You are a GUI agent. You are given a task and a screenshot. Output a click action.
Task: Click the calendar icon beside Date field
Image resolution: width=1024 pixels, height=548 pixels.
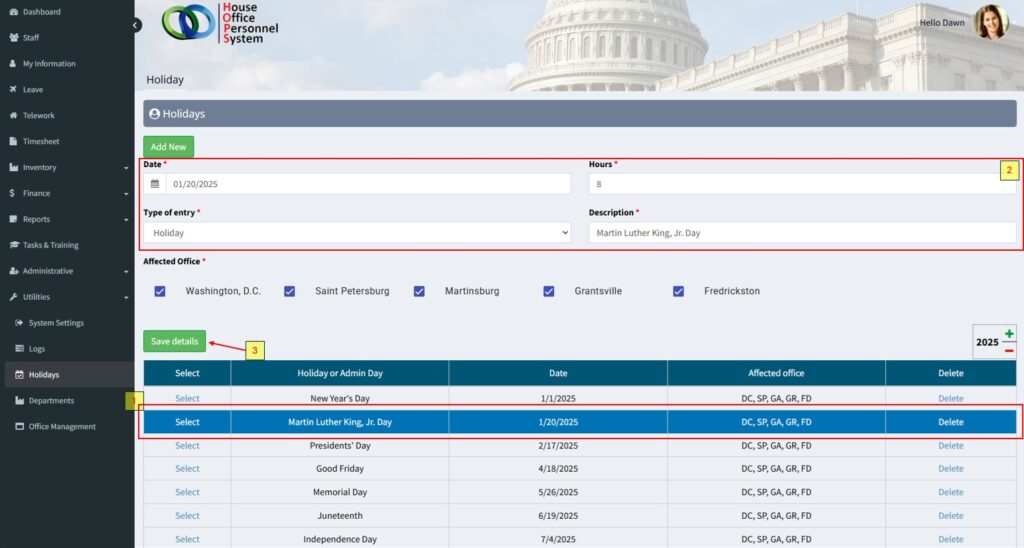click(x=155, y=184)
